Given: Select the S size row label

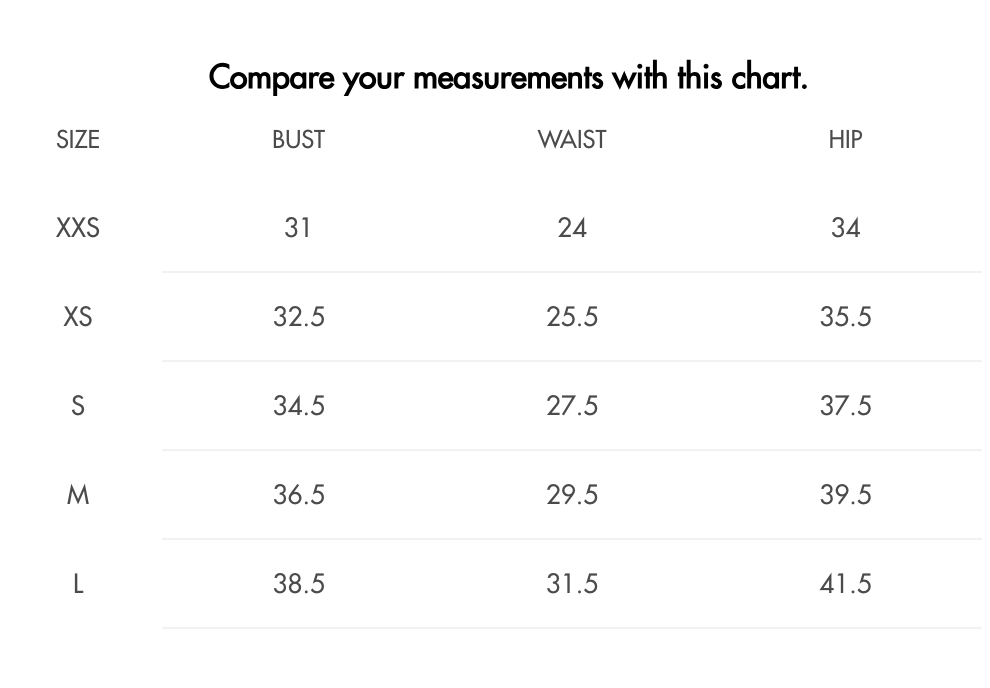Looking at the screenshot, I should point(78,406).
